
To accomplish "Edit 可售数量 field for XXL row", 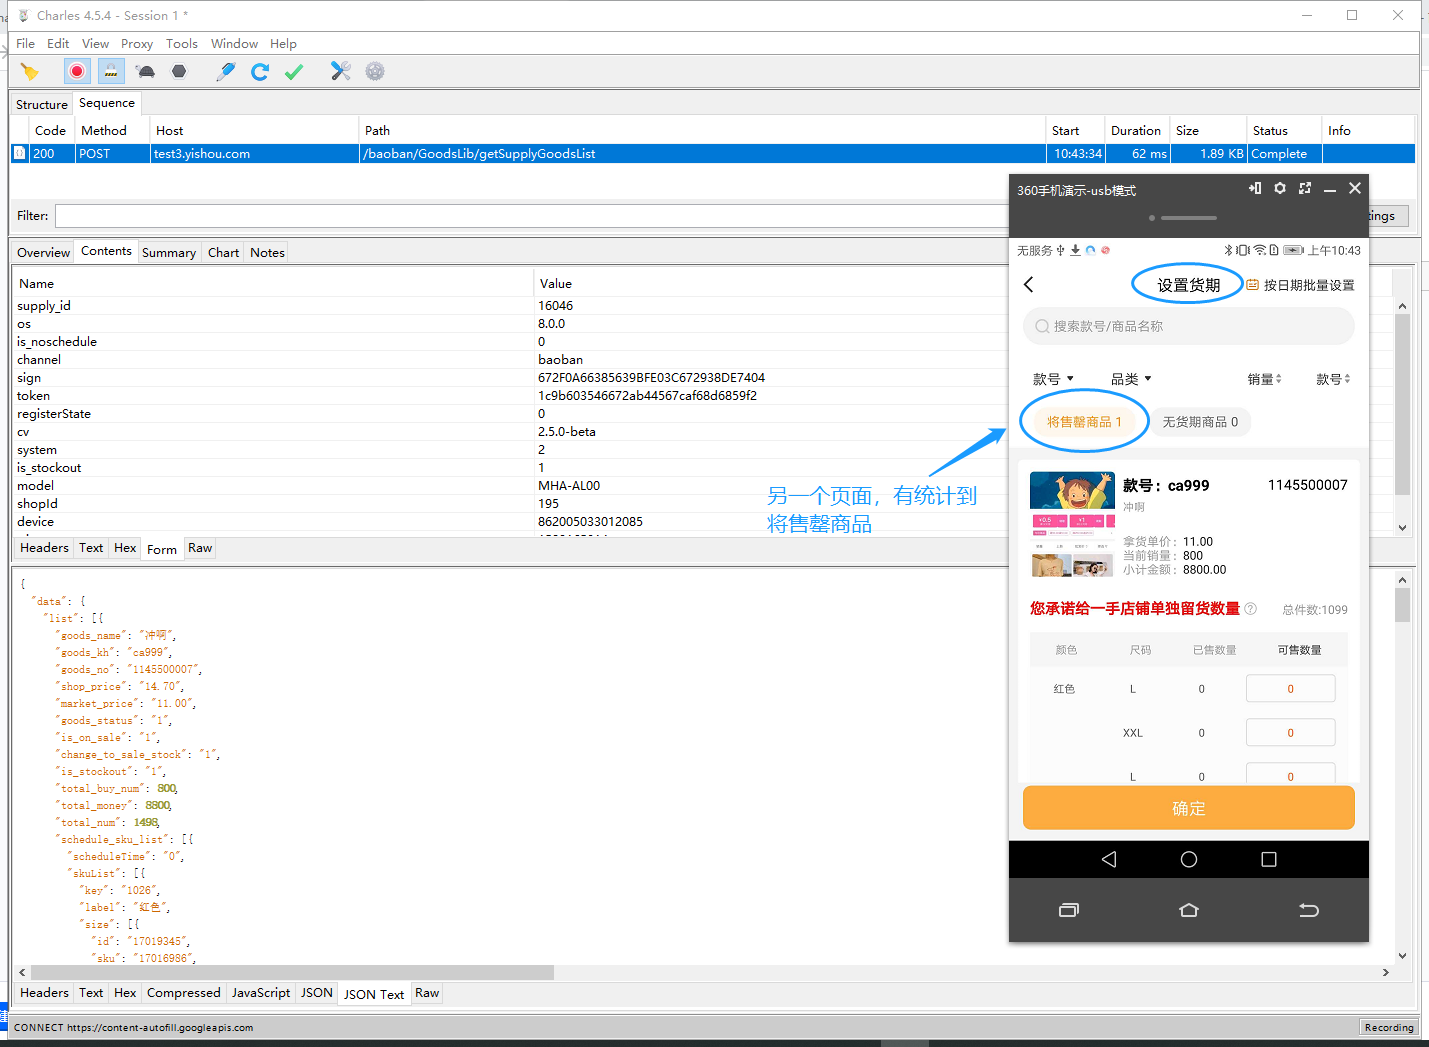I will point(1290,733).
